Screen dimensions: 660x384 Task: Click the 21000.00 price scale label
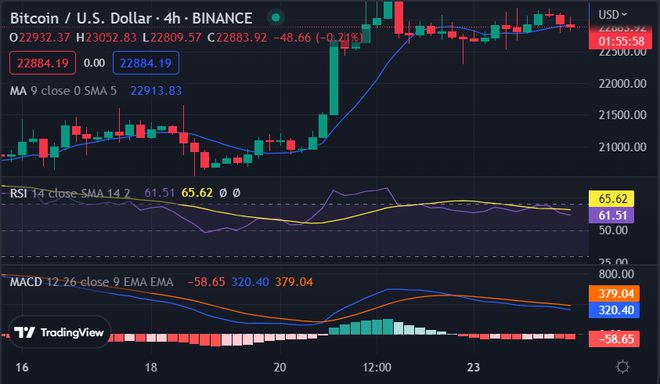(x=623, y=147)
